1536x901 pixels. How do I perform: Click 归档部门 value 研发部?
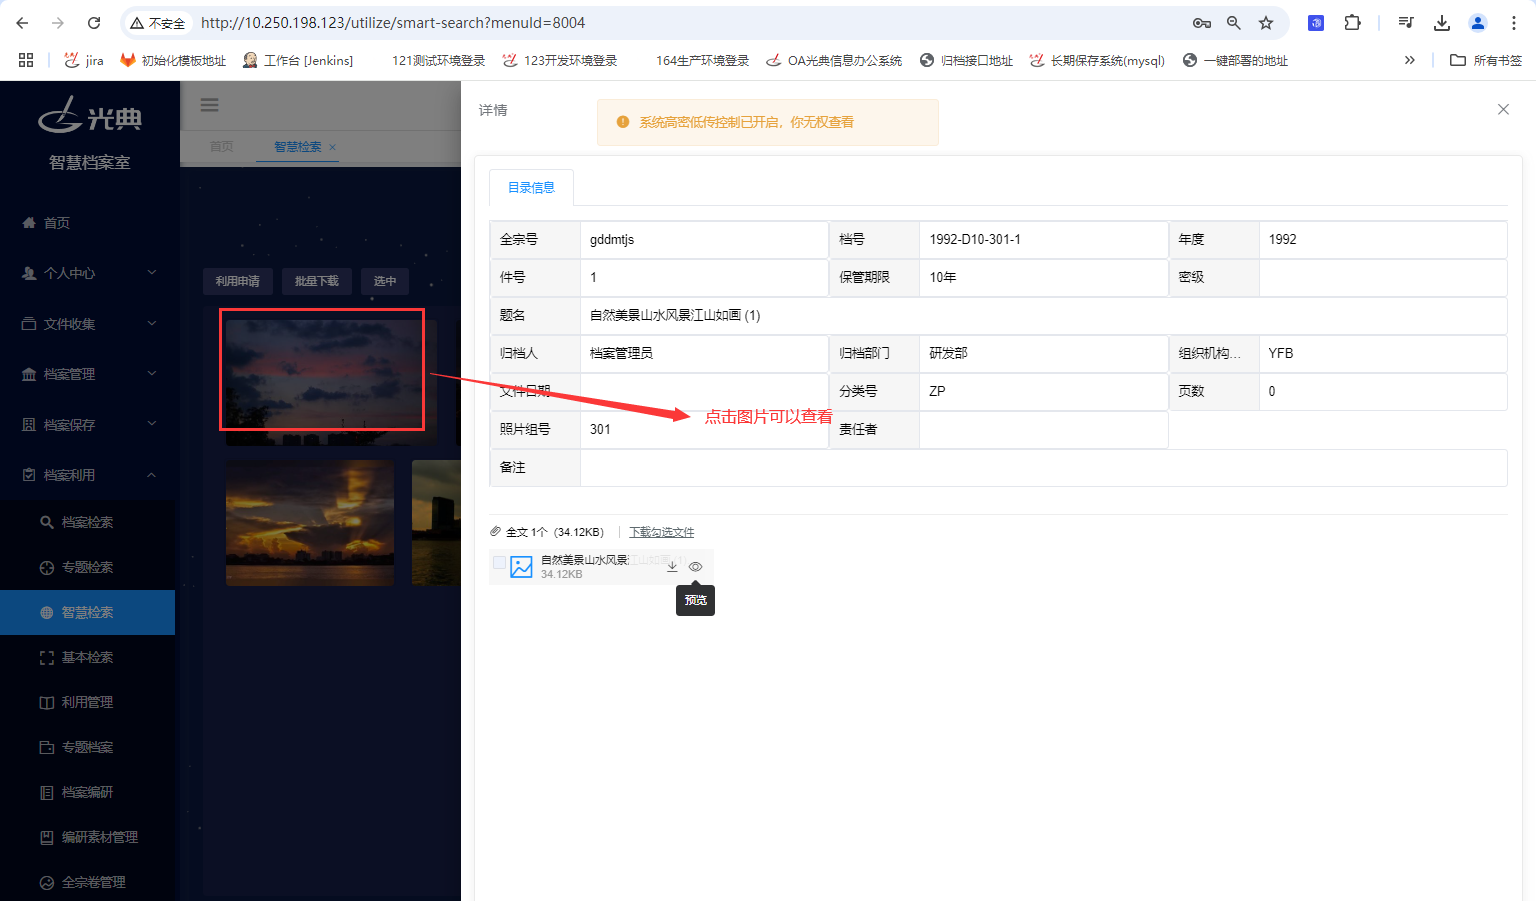point(948,353)
